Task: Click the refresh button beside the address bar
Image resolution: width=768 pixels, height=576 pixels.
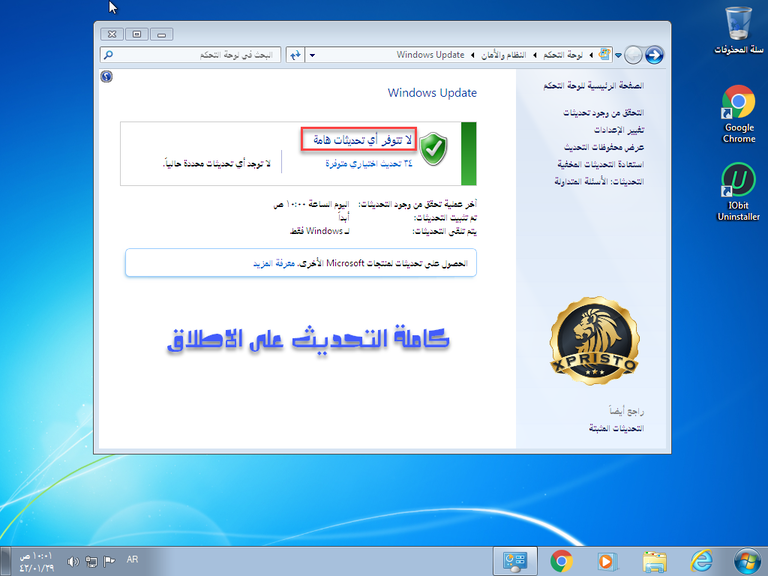Action: (x=295, y=55)
